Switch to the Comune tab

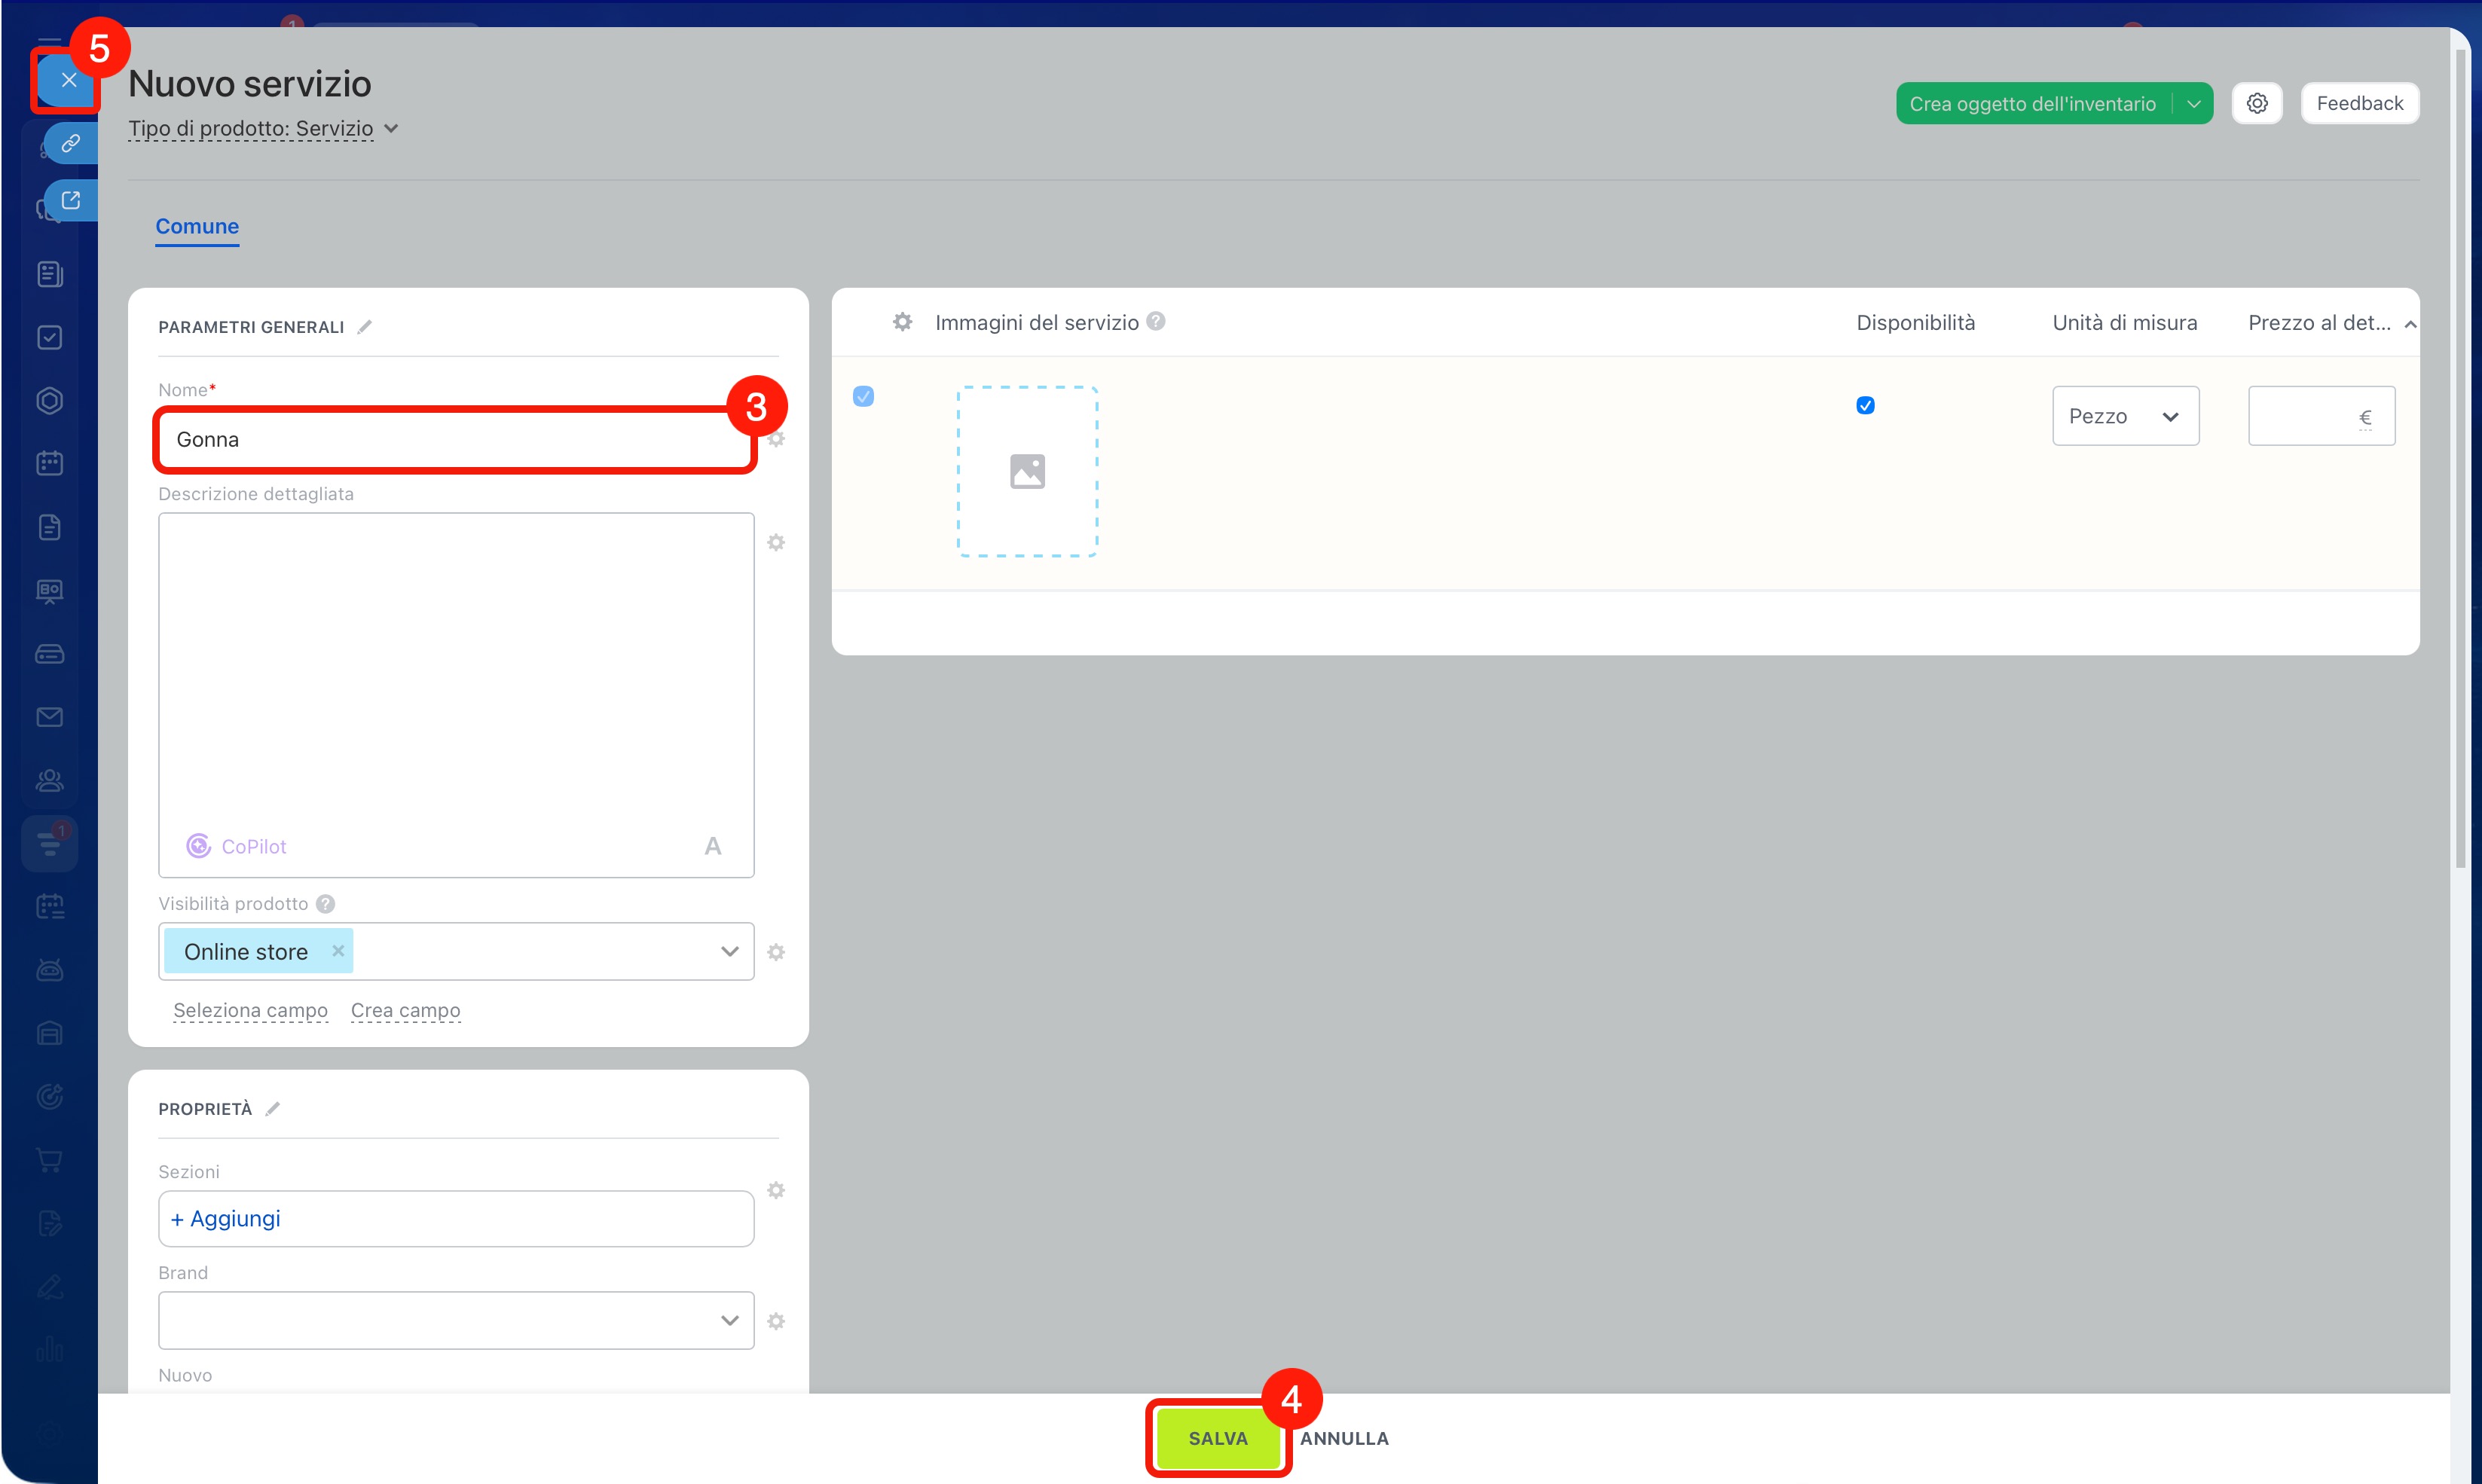(x=197, y=226)
